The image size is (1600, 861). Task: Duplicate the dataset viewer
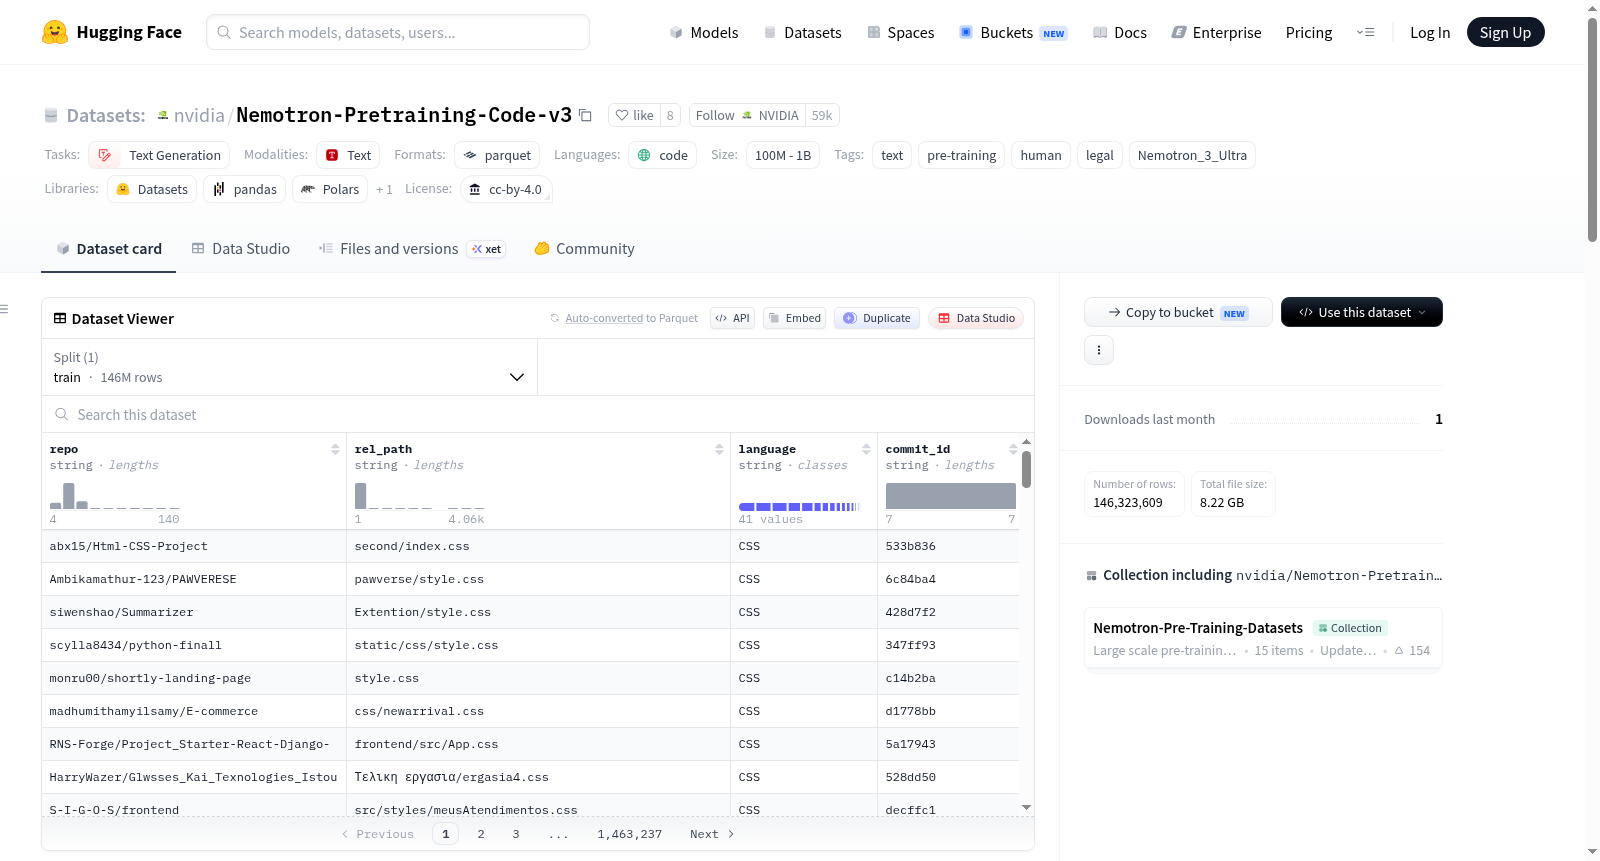(876, 318)
